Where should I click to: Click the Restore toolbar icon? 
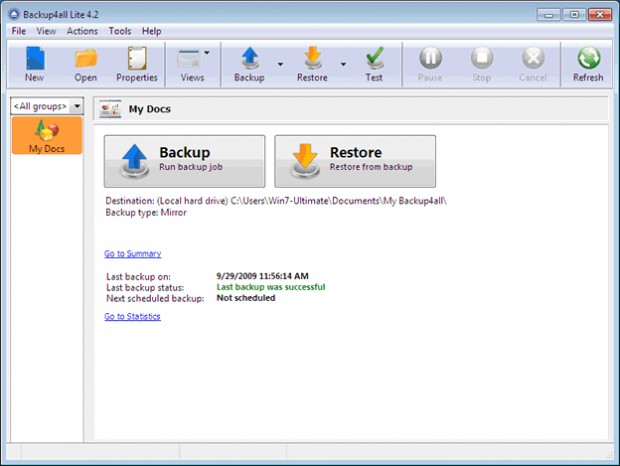click(313, 64)
